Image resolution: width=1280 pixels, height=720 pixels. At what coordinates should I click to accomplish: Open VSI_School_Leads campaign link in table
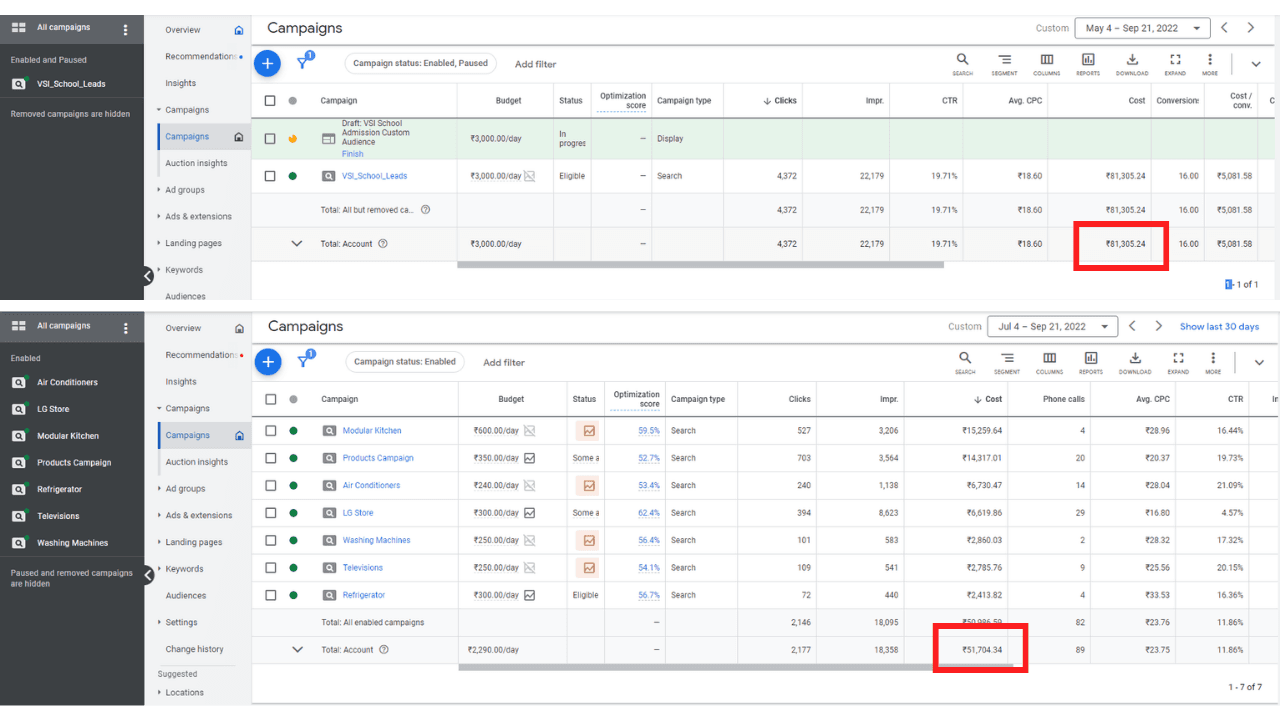pos(374,176)
